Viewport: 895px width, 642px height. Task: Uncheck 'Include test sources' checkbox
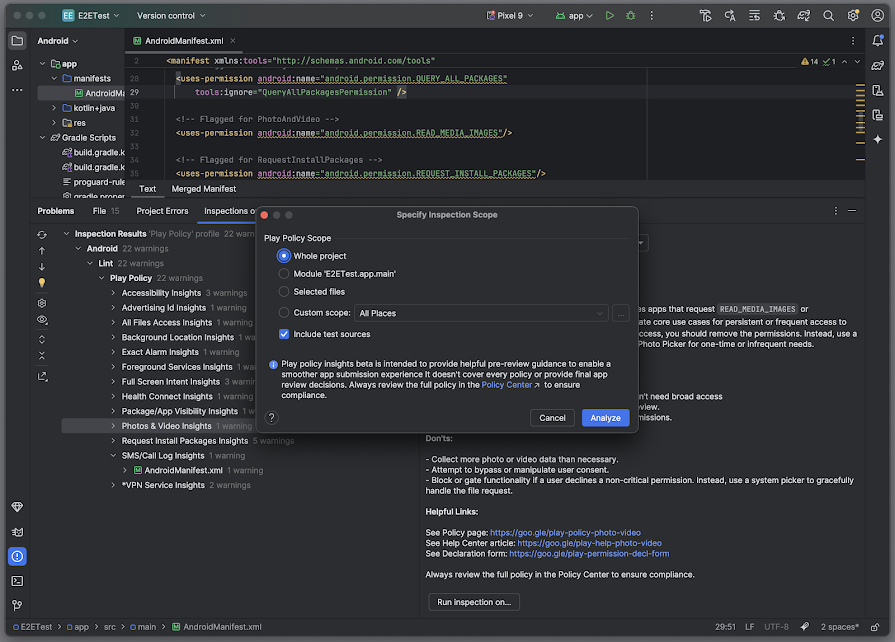click(284, 334)
